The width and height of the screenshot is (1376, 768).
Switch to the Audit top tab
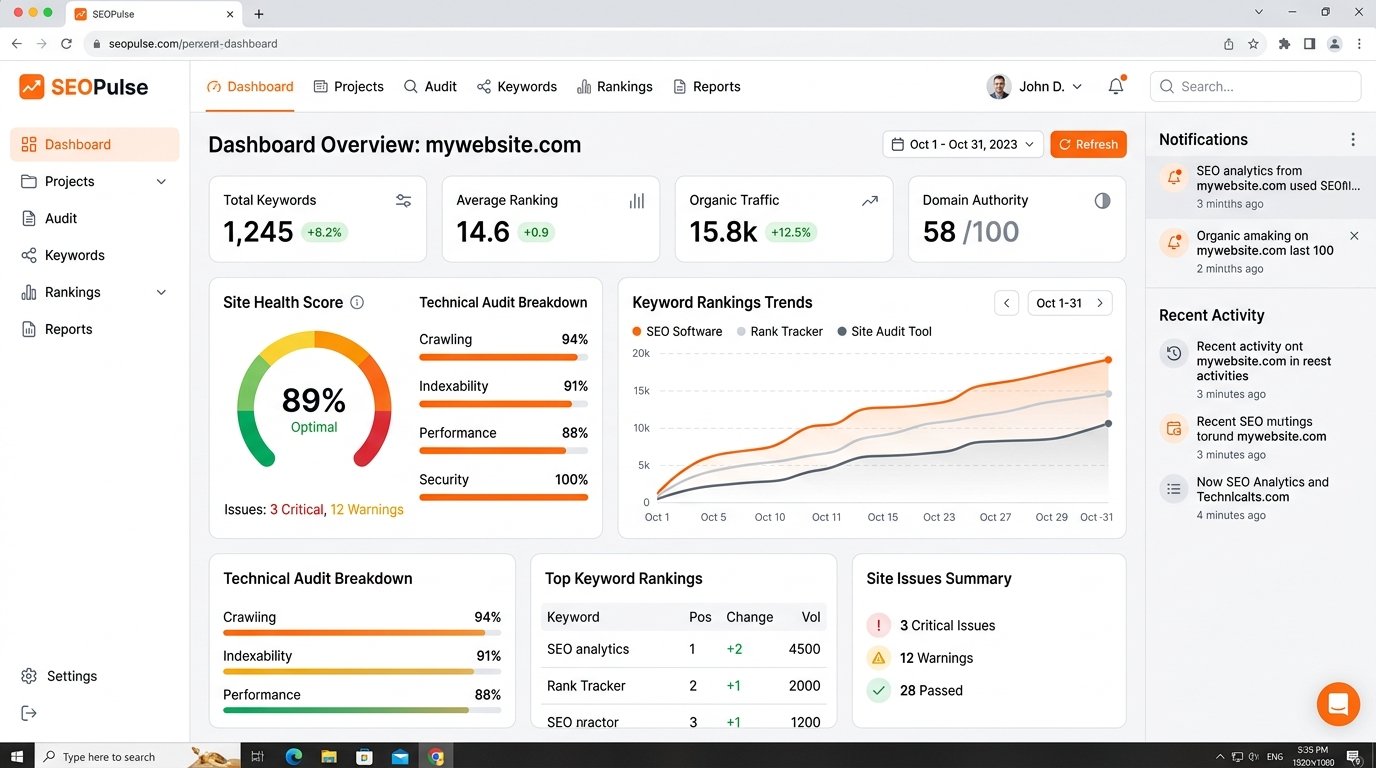click(x=430, y=87)
